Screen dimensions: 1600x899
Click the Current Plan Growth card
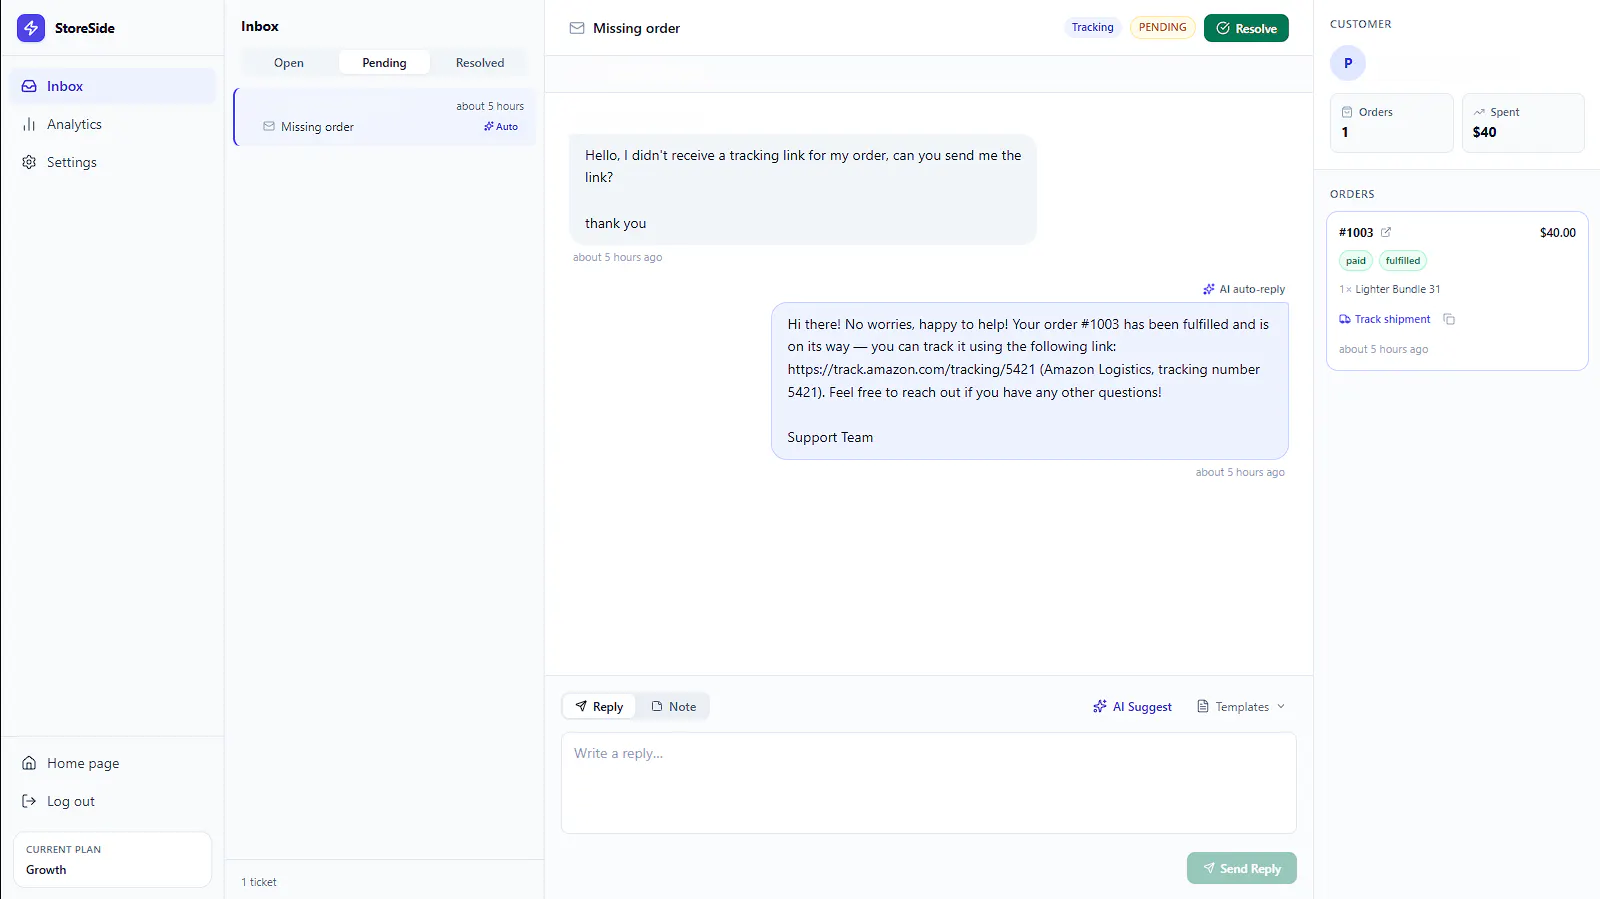(x=112, y=859)
